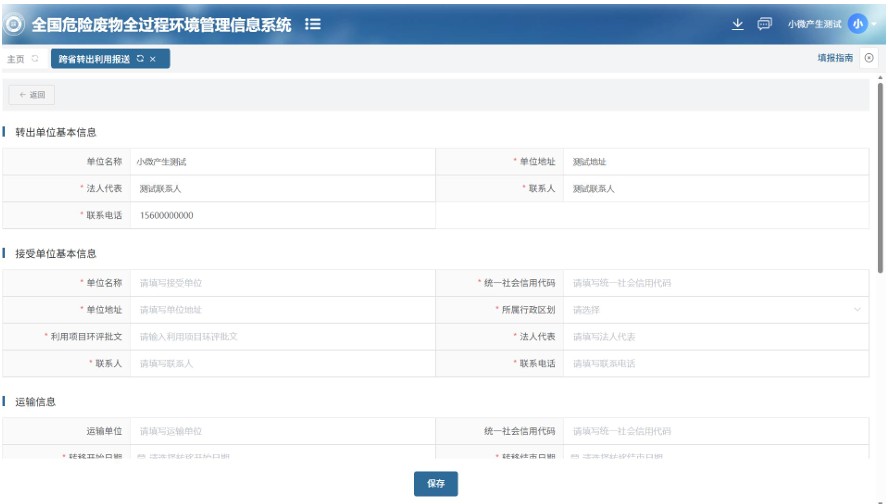Click the 运输信息 section heading

tap(35, 402)
